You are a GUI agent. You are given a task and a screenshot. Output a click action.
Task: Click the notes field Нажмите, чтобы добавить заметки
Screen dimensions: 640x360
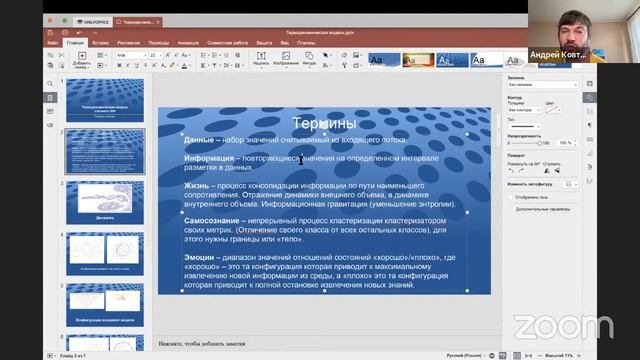point(202,344)
